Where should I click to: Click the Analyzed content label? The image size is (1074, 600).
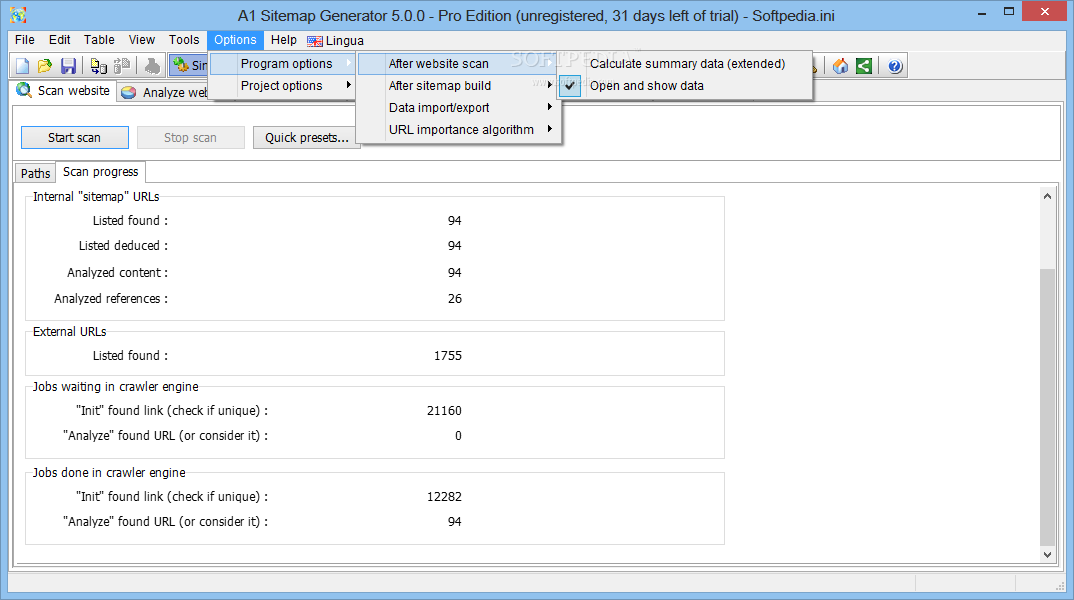click(x=117, y=273)
